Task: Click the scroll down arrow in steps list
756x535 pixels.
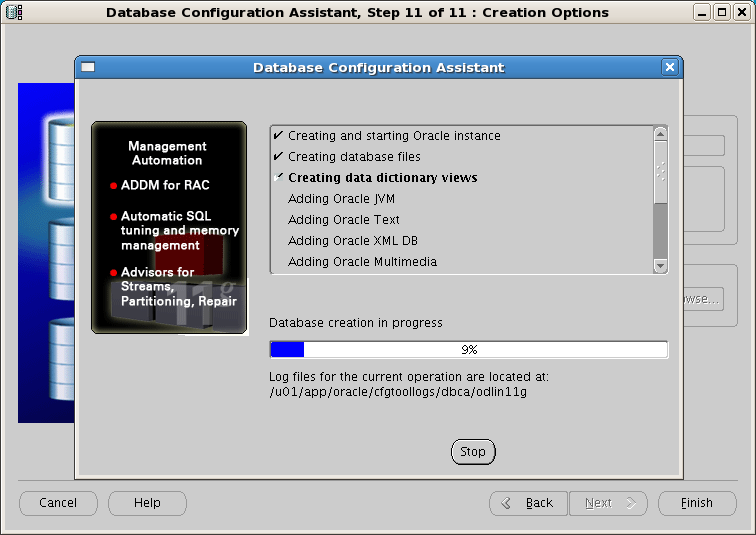Action: pos(660,266)
